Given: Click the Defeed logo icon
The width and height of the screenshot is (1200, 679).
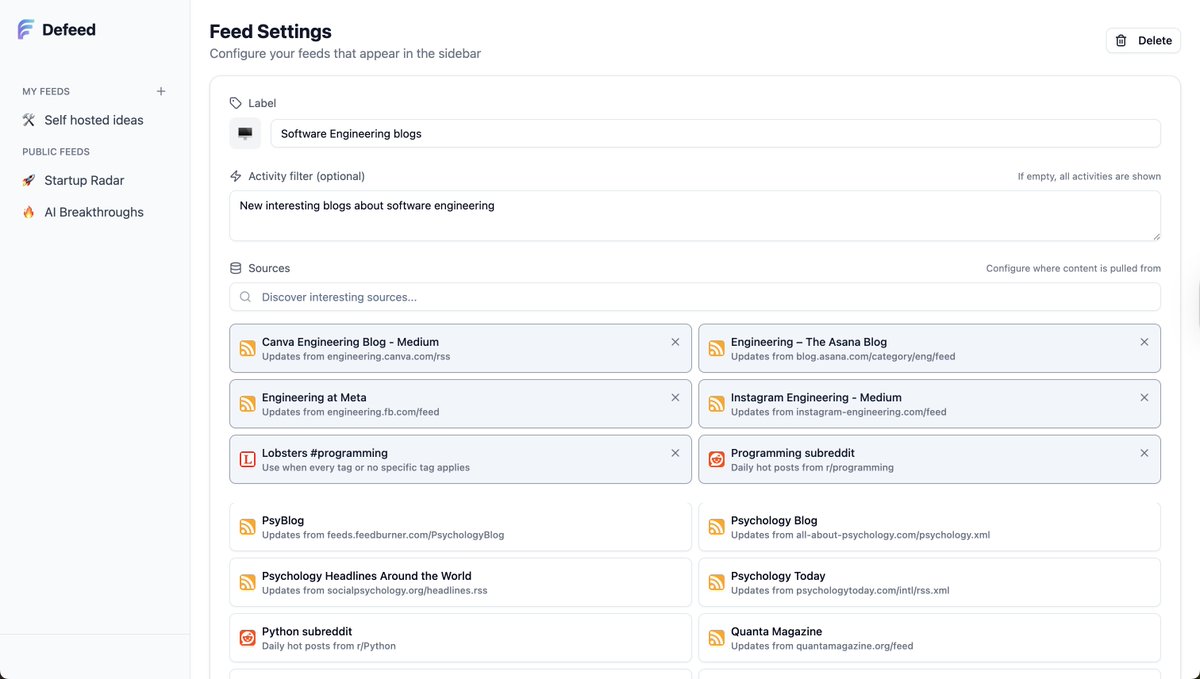Looking at the screenshot, I should tap(26, 30).
